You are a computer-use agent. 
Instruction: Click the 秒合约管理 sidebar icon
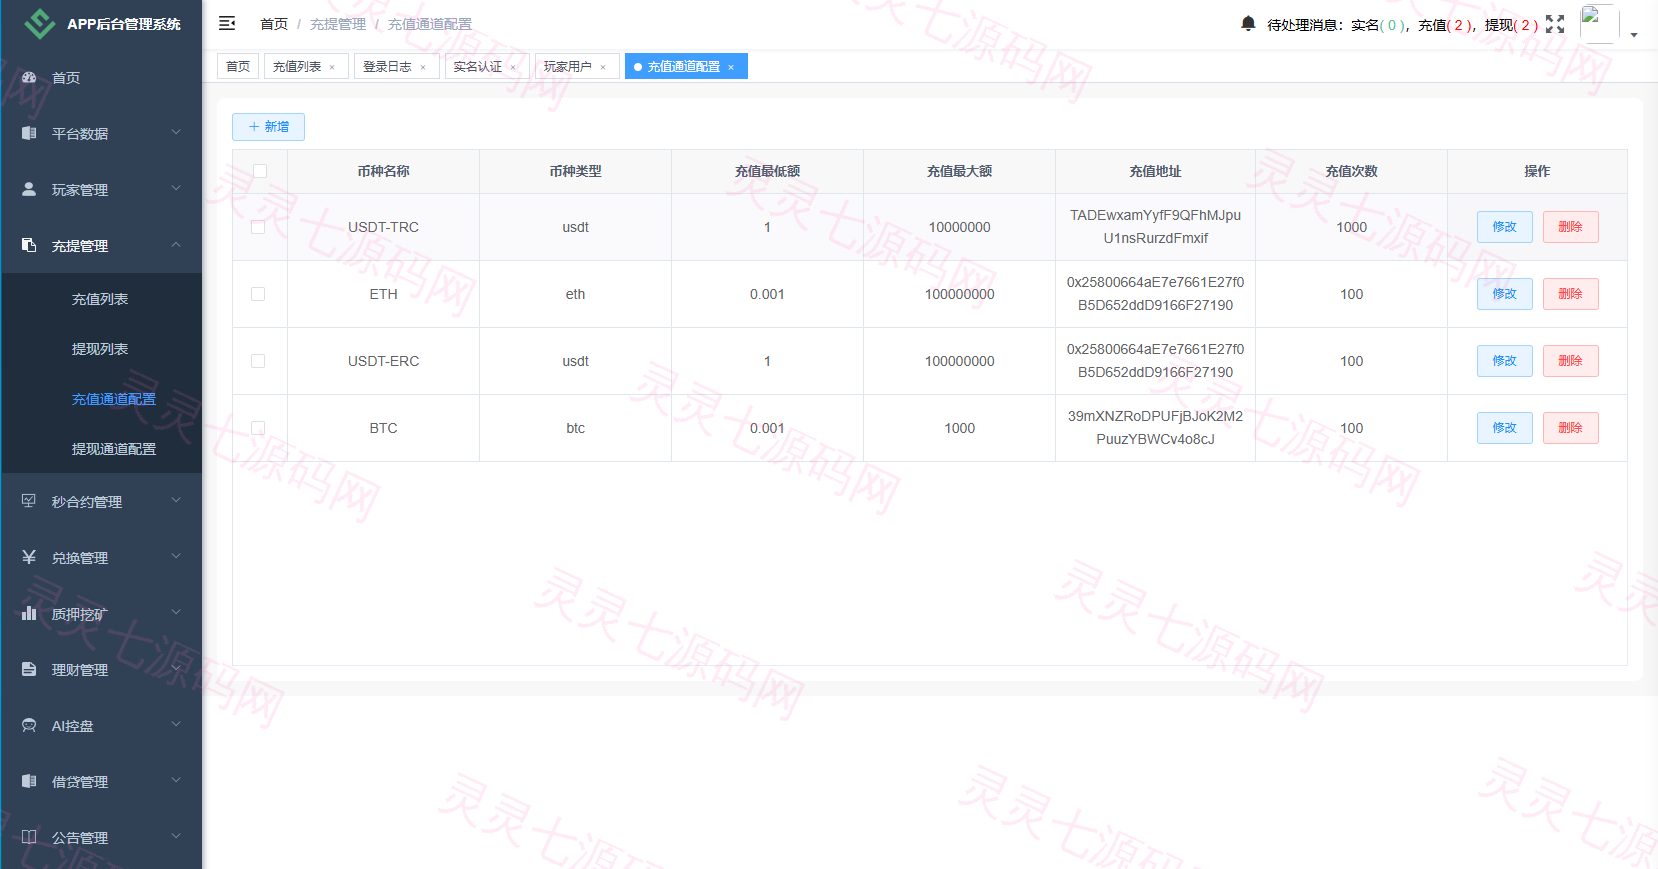pyautogui.click(x=29, y=501)
